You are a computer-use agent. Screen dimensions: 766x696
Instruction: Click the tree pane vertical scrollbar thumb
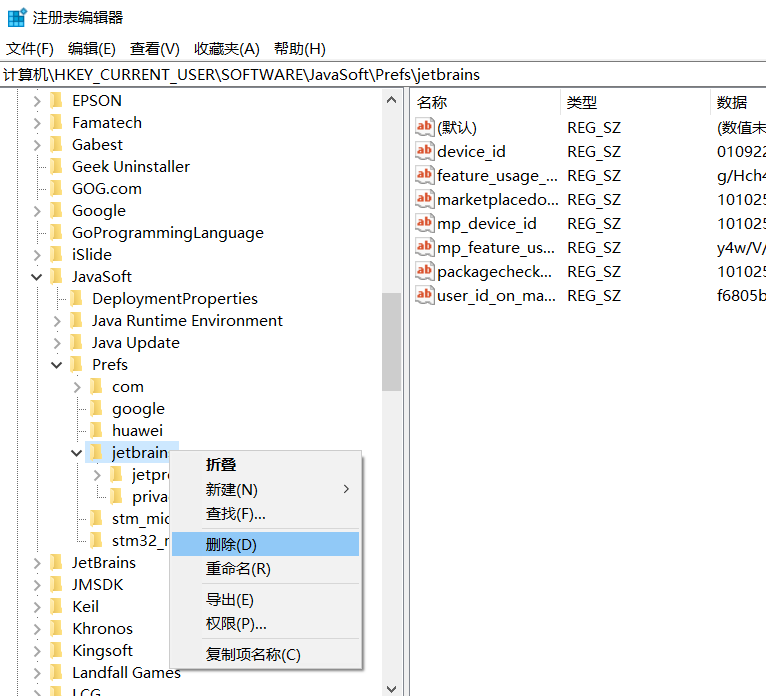(391, 340)
